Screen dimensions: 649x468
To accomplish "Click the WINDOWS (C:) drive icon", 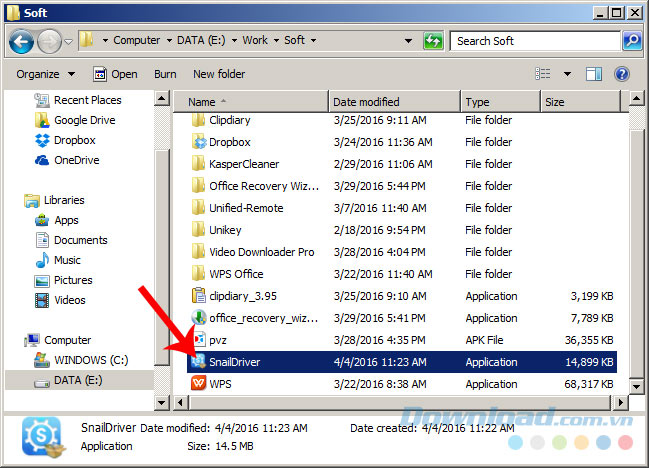I will tap(42, 360).
